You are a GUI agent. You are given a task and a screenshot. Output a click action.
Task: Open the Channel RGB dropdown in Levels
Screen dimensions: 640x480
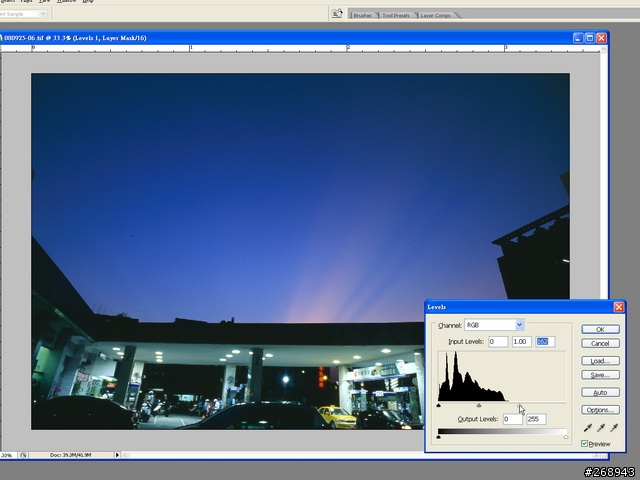[494, 325]
